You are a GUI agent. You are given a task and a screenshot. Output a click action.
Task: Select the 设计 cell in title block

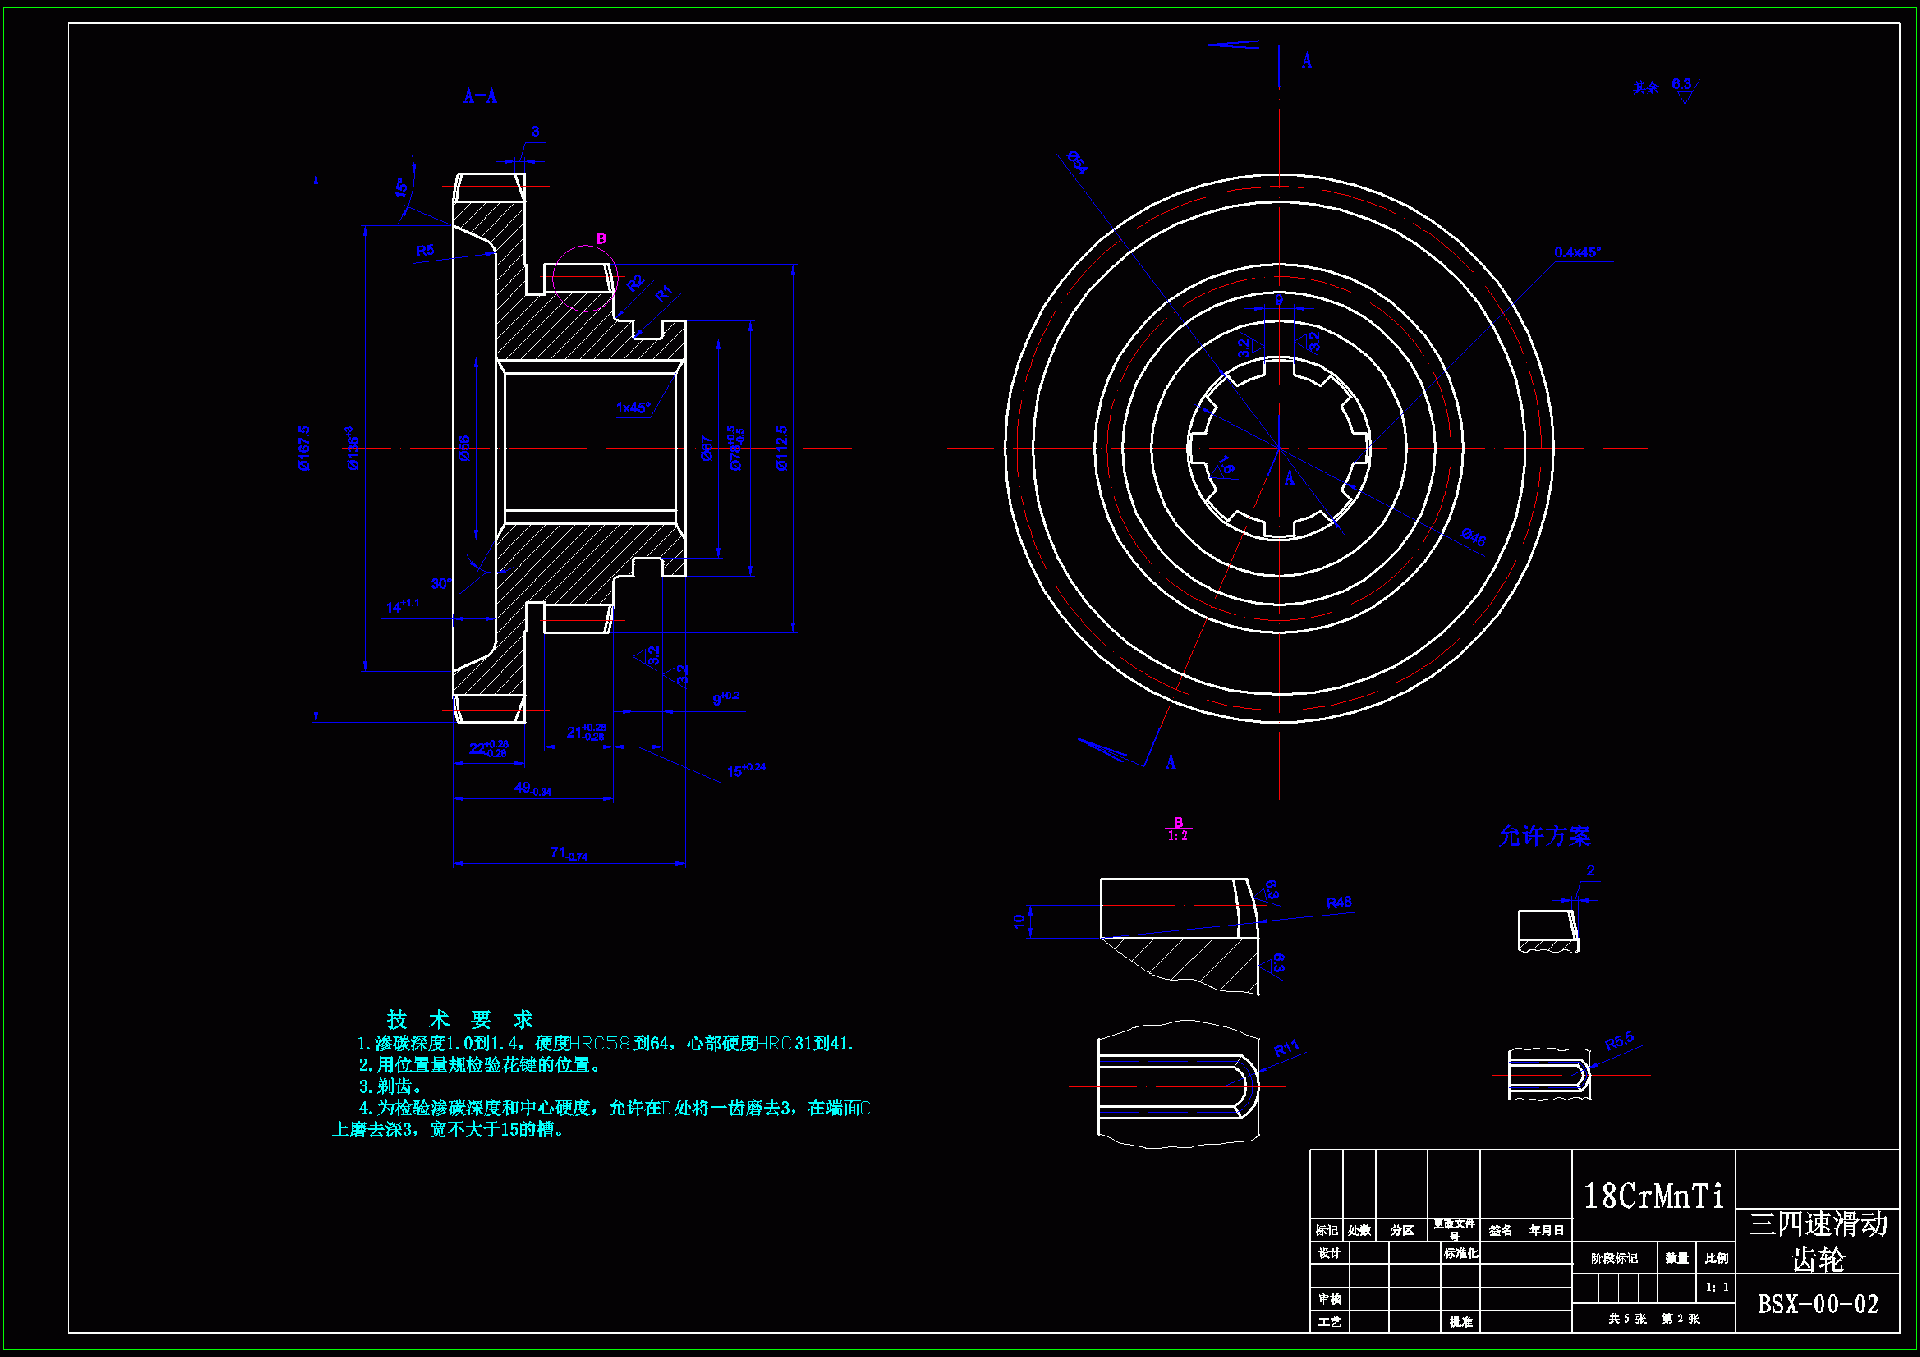click(x=1329, y=1253)
